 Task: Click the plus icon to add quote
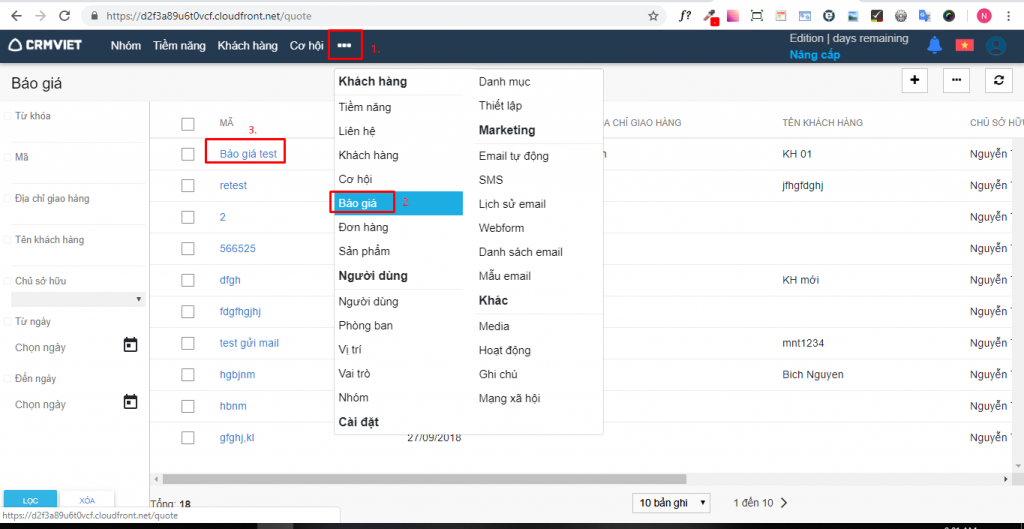click(x=915, y=80)
